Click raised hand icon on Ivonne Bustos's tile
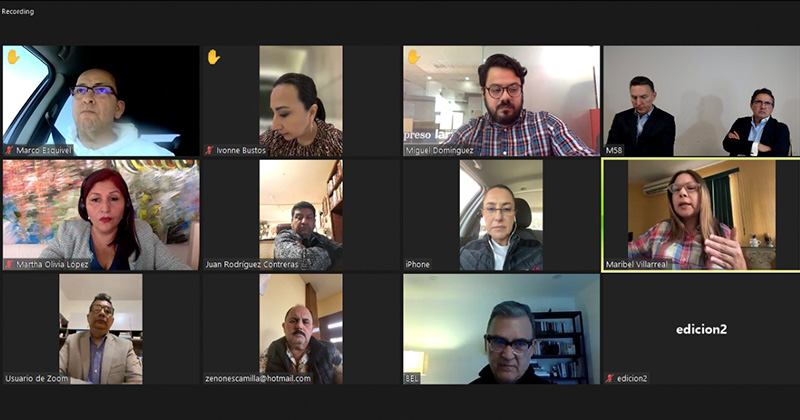The image size is (800, 420). click(x=213, y=57)
